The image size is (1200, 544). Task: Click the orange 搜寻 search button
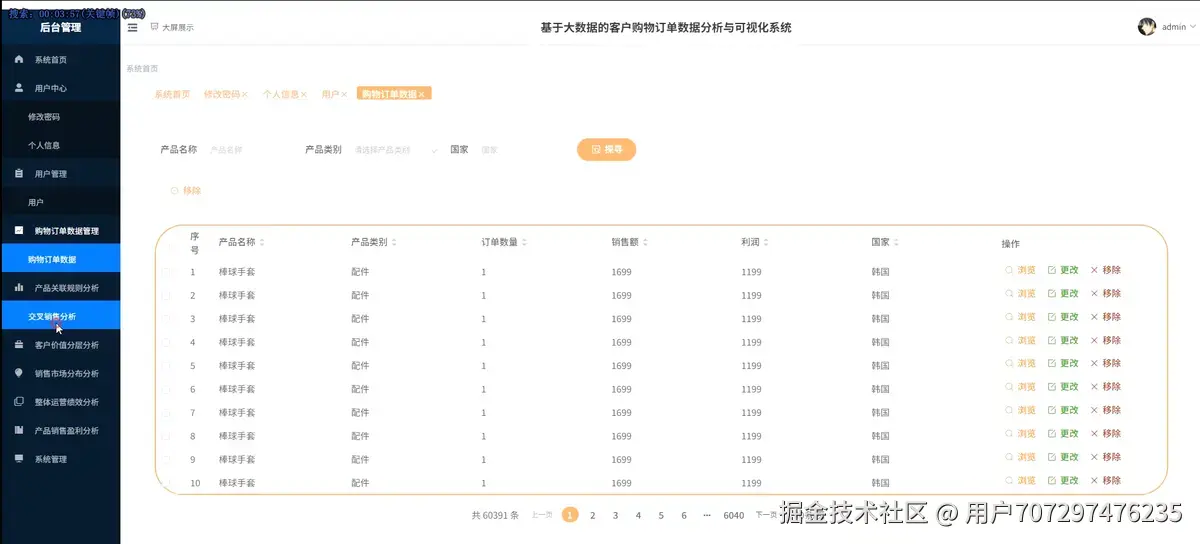[x=606, y=149]
